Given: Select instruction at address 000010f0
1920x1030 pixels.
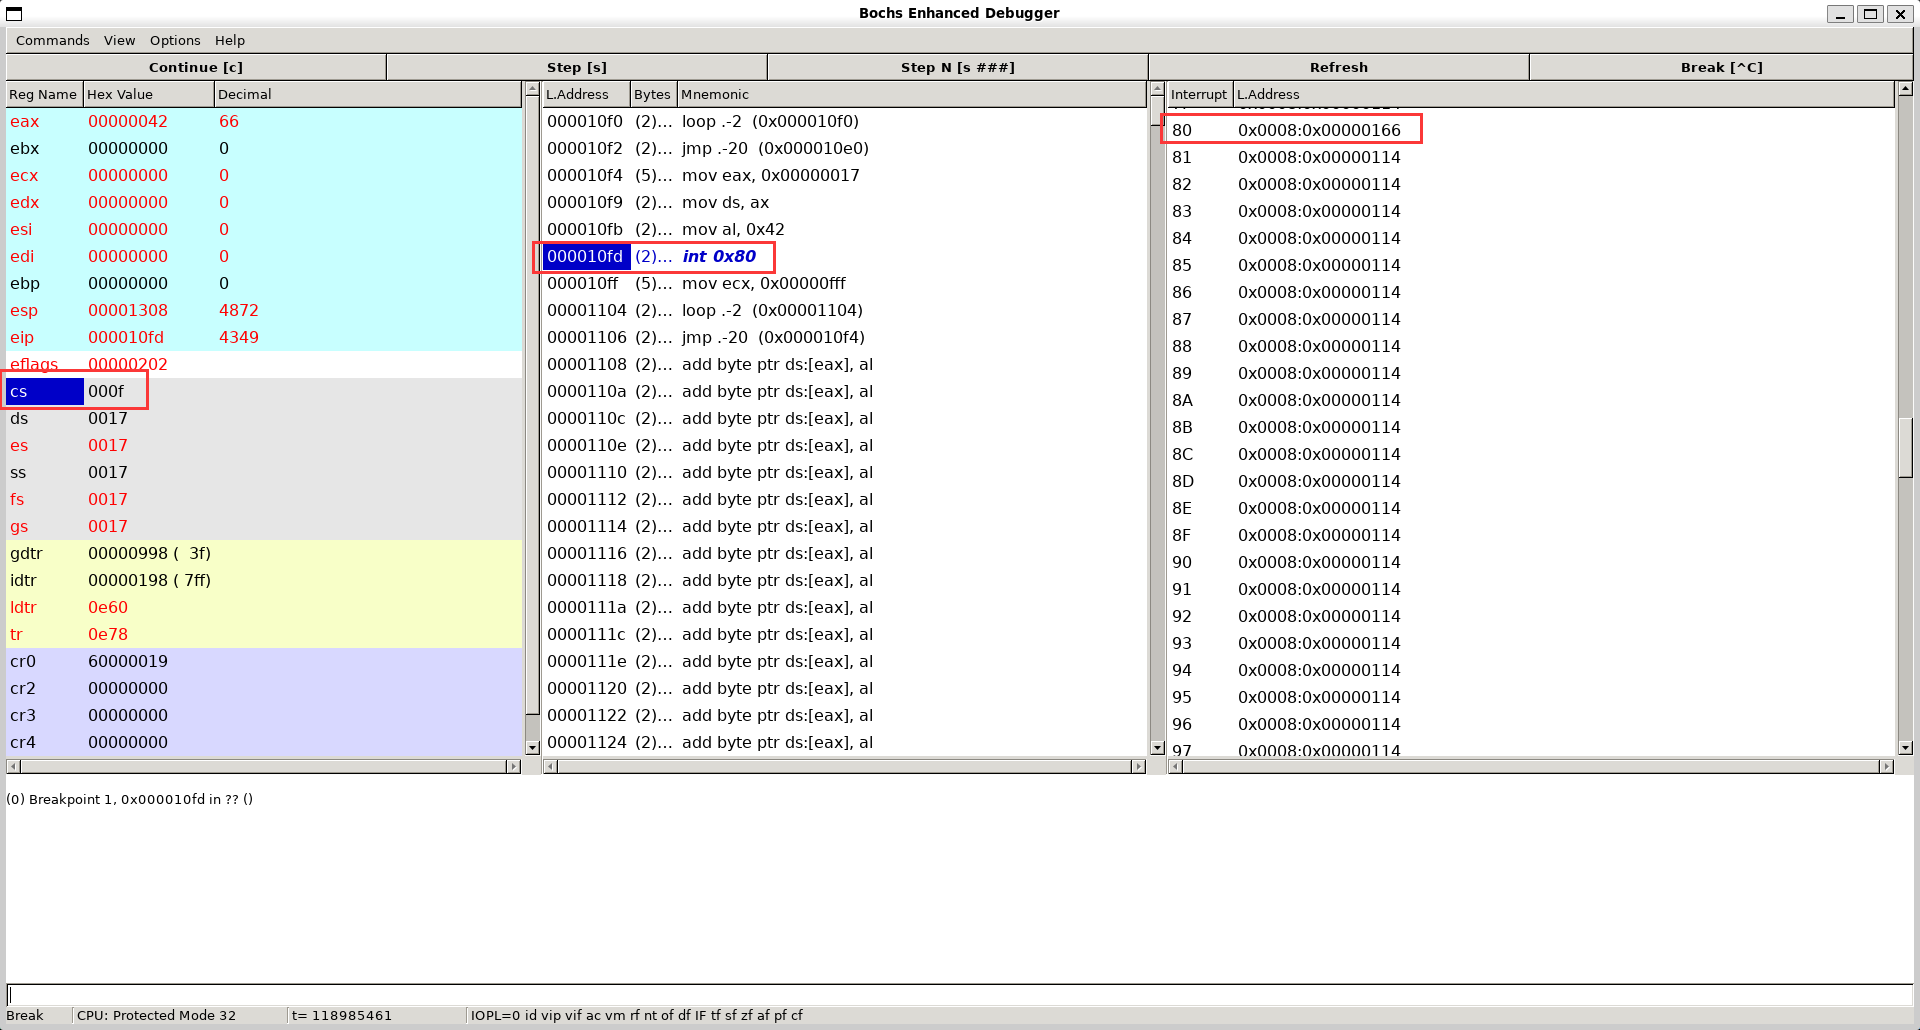Looking at the screenshot, I should (x=844, y=121).
